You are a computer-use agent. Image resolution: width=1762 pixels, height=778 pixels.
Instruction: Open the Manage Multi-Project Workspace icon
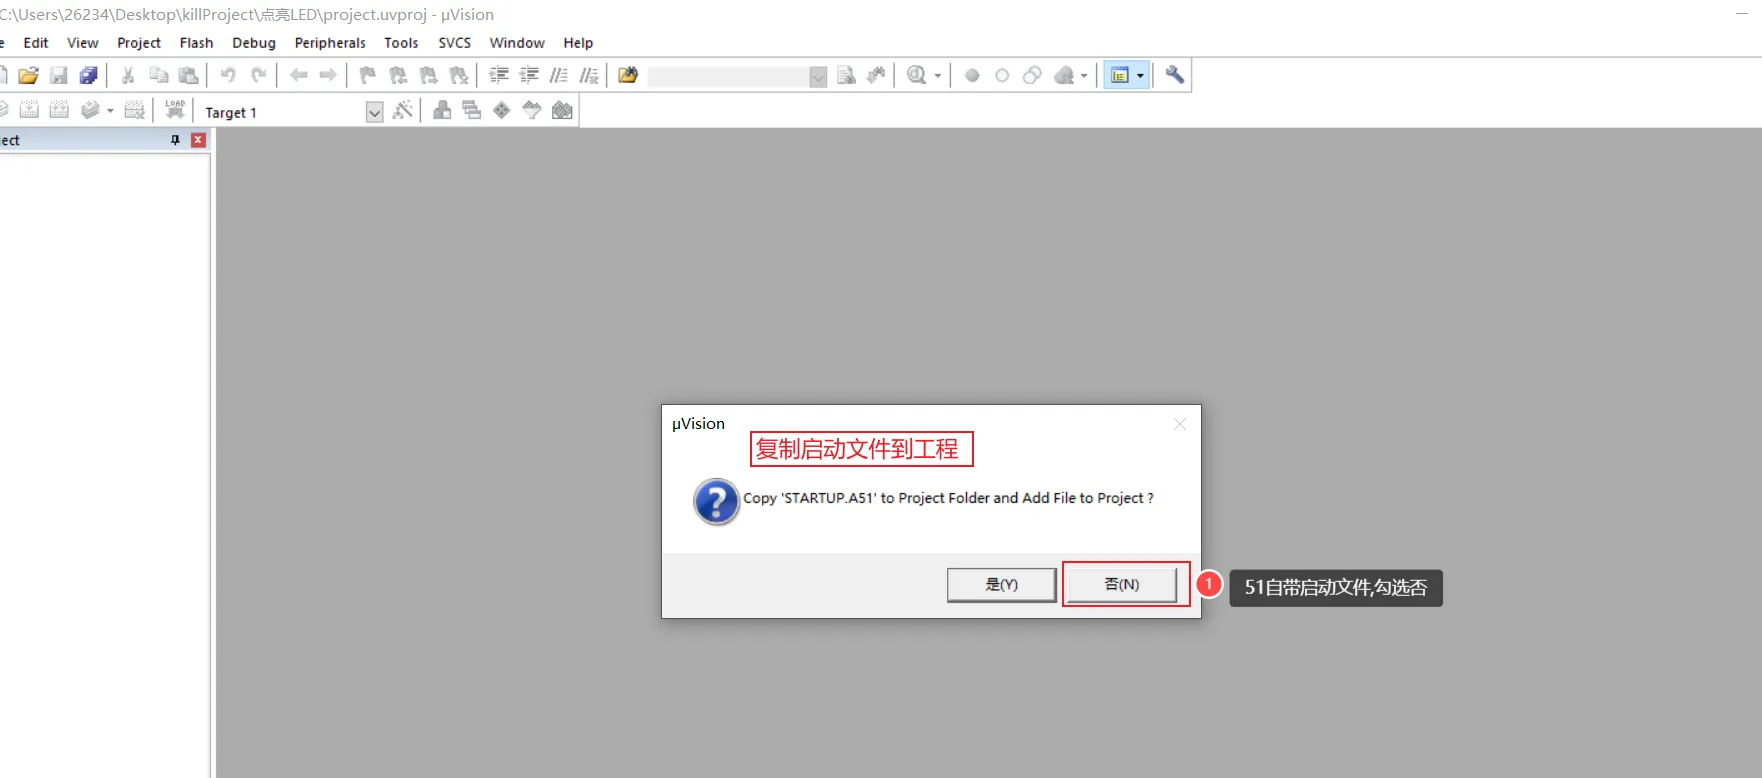point(472,110)
